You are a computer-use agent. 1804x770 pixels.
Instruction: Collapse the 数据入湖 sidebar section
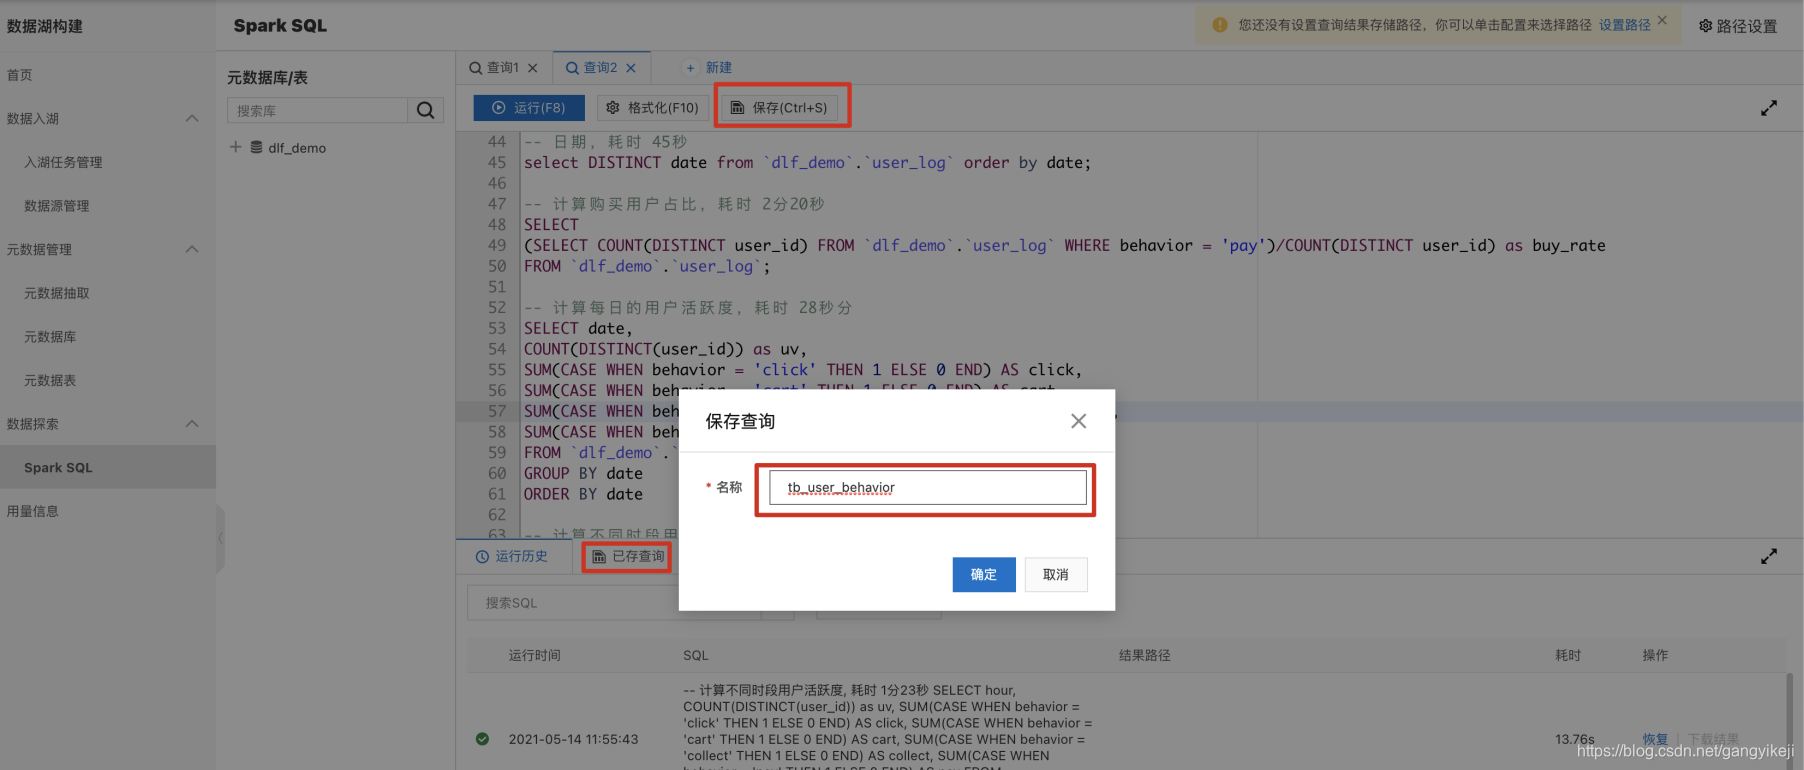(x=192, y=119)
